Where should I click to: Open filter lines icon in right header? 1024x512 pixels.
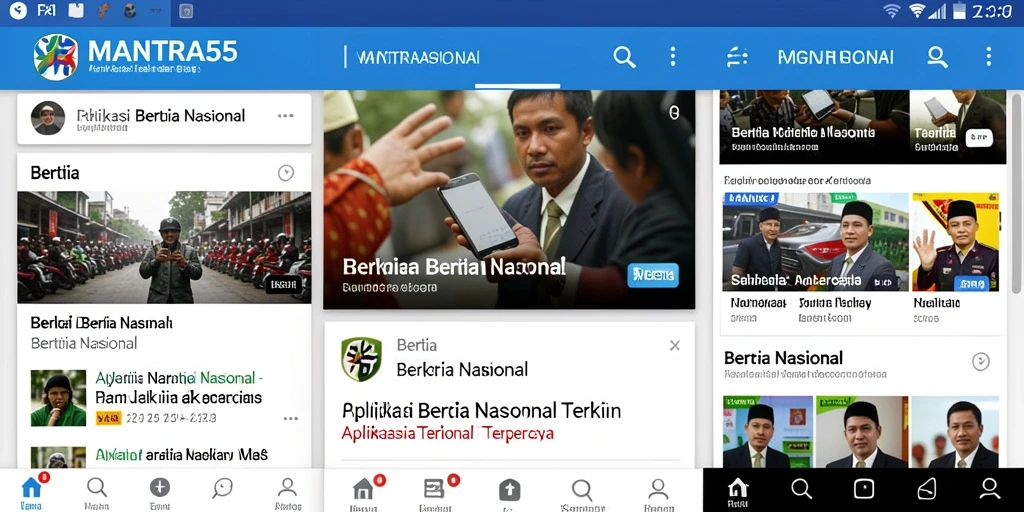737,57
